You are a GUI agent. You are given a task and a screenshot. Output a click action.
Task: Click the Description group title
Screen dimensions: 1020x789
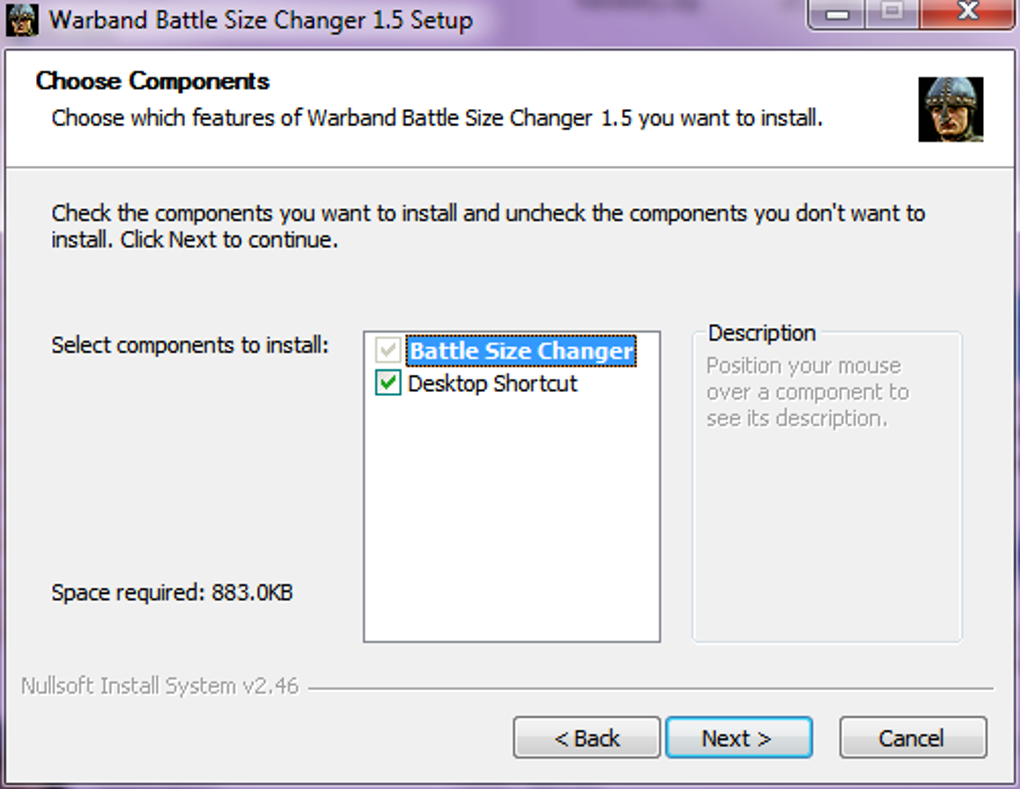pyautogui.click(x=762, y=332)
